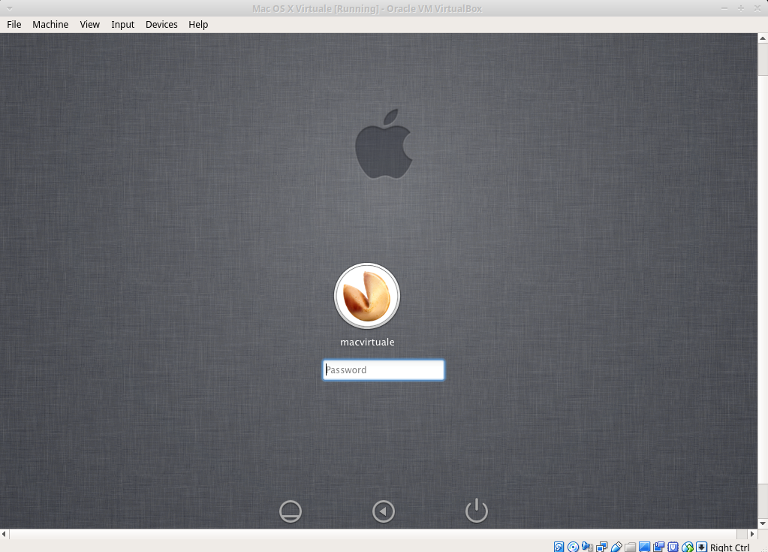This screenshot has height=552, width=768.
Task: Click the horizontal scrollbar right arrow
Action: coord(753,534)
